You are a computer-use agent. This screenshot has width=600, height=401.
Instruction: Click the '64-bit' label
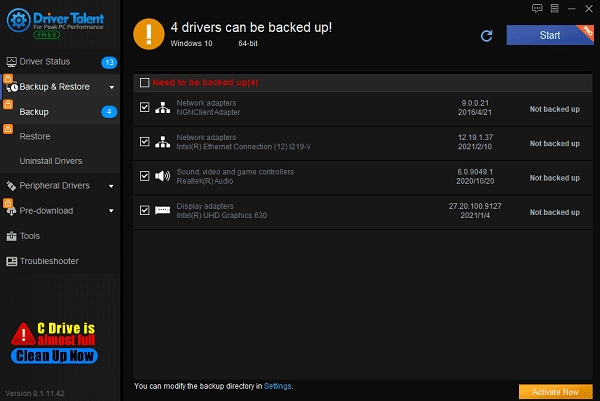[x=248, y=44]
